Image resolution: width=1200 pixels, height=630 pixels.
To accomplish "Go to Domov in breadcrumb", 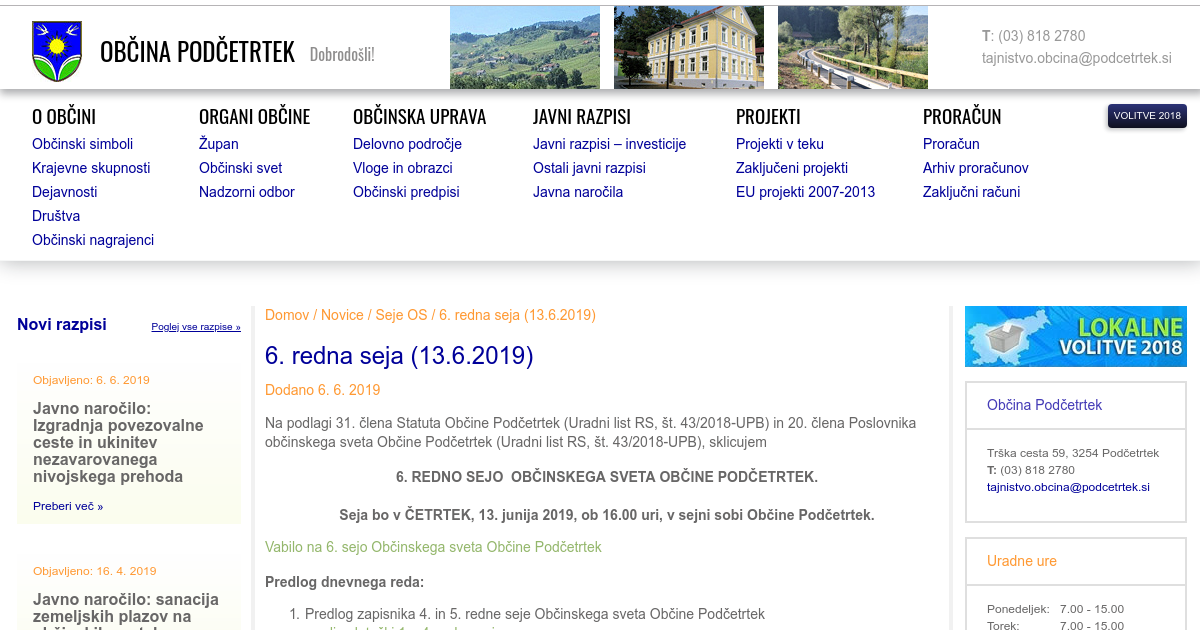I will click(x=287, y=315).
